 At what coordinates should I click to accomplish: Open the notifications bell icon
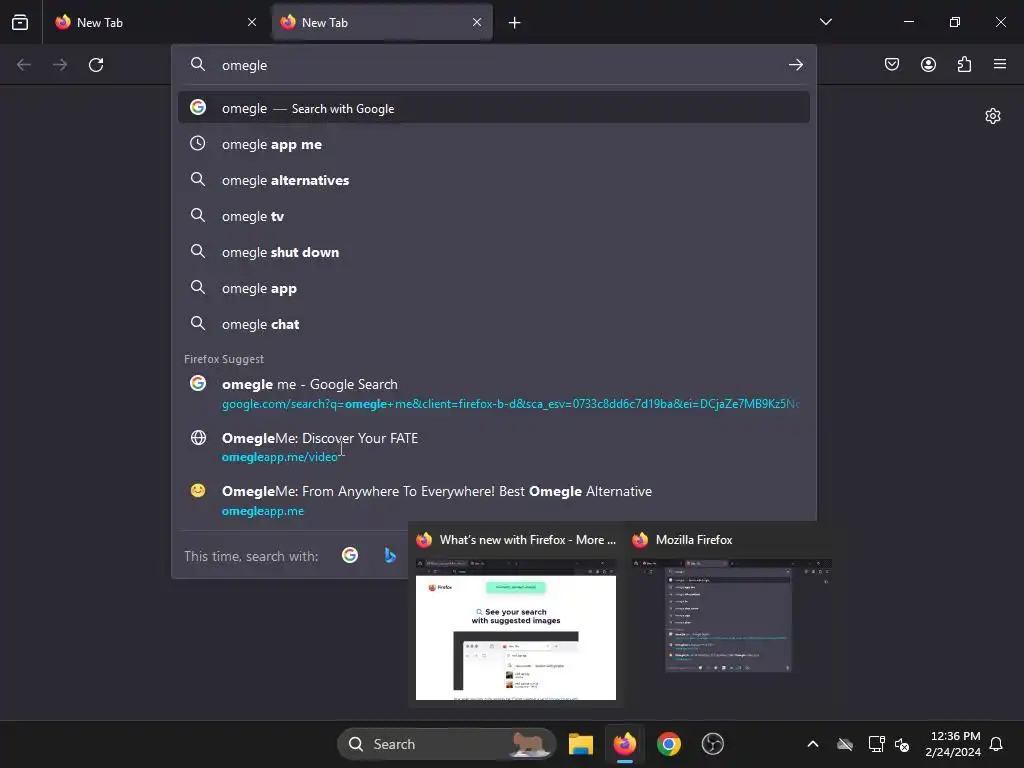click(x=996, y=744)
